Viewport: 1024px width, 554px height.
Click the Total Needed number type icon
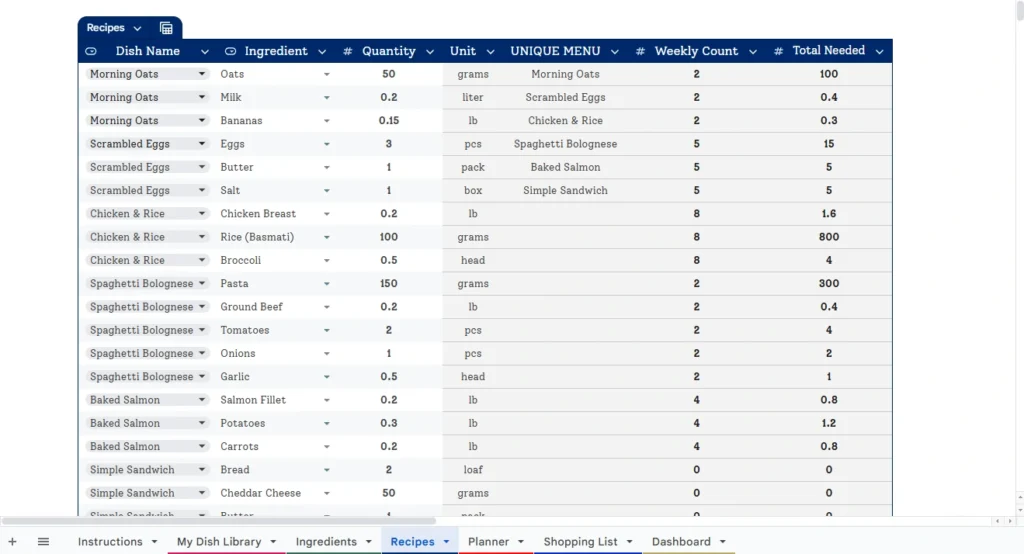point(778,51)
